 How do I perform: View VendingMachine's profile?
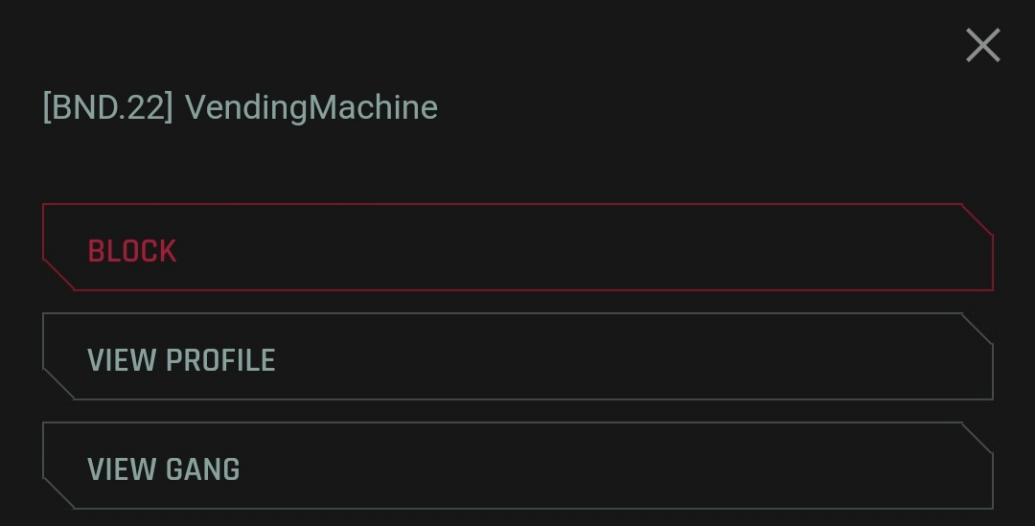click(x=517, y=357)
